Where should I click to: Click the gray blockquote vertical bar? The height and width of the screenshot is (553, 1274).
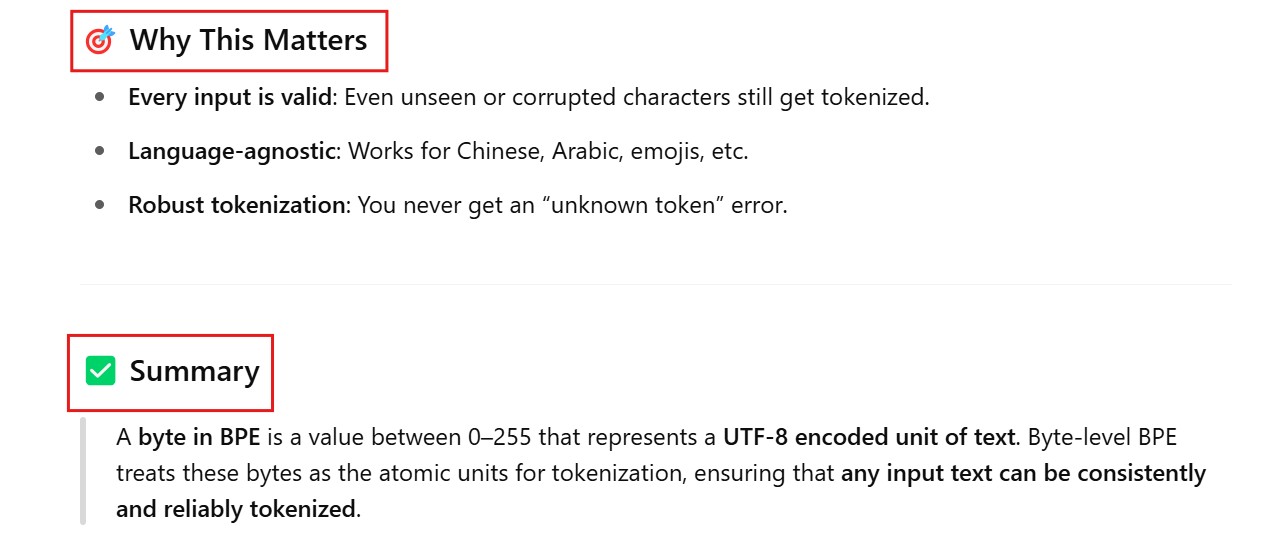click(x=83, y=472)
